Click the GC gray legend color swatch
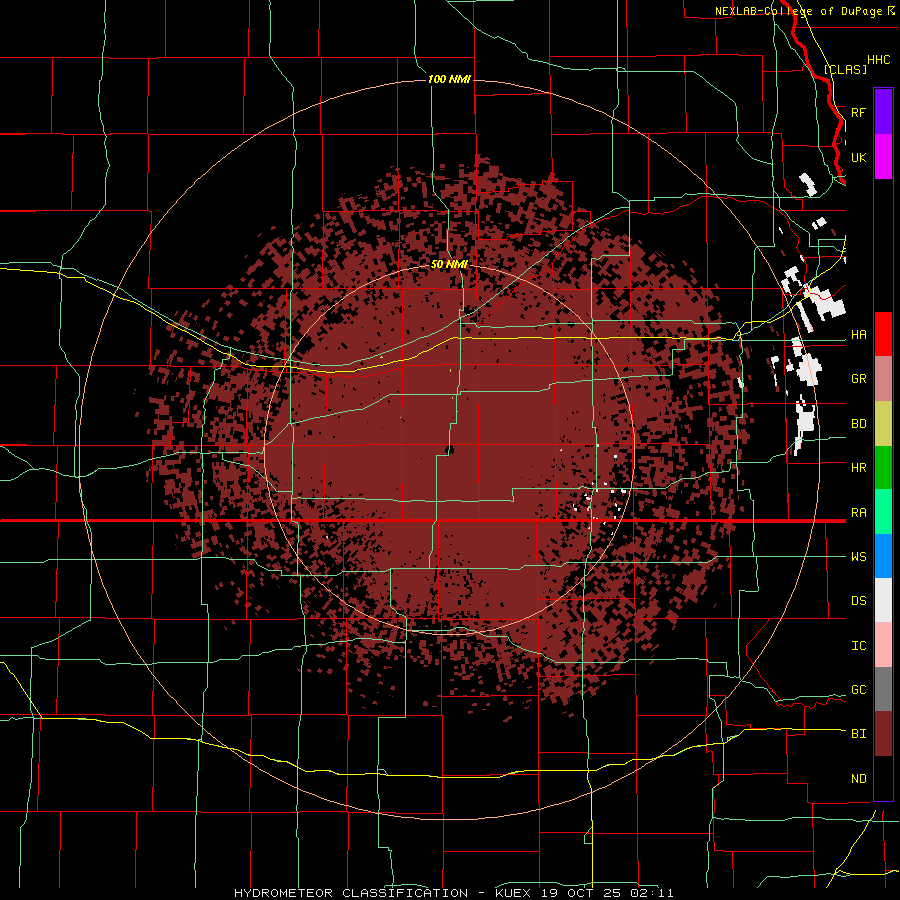Image resolution: width=900 pixels, height=900 pixels. coord(883,689)
